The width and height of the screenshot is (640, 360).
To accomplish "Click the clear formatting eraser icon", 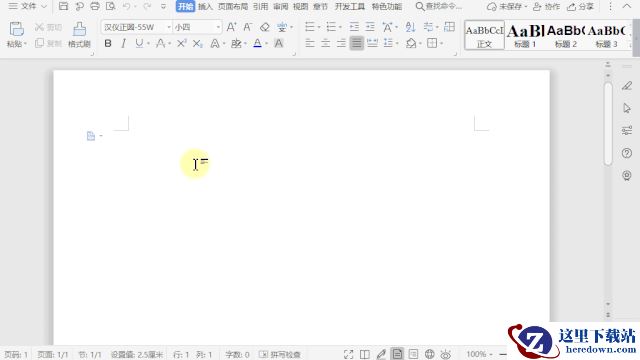I will [x=265, y=27].
